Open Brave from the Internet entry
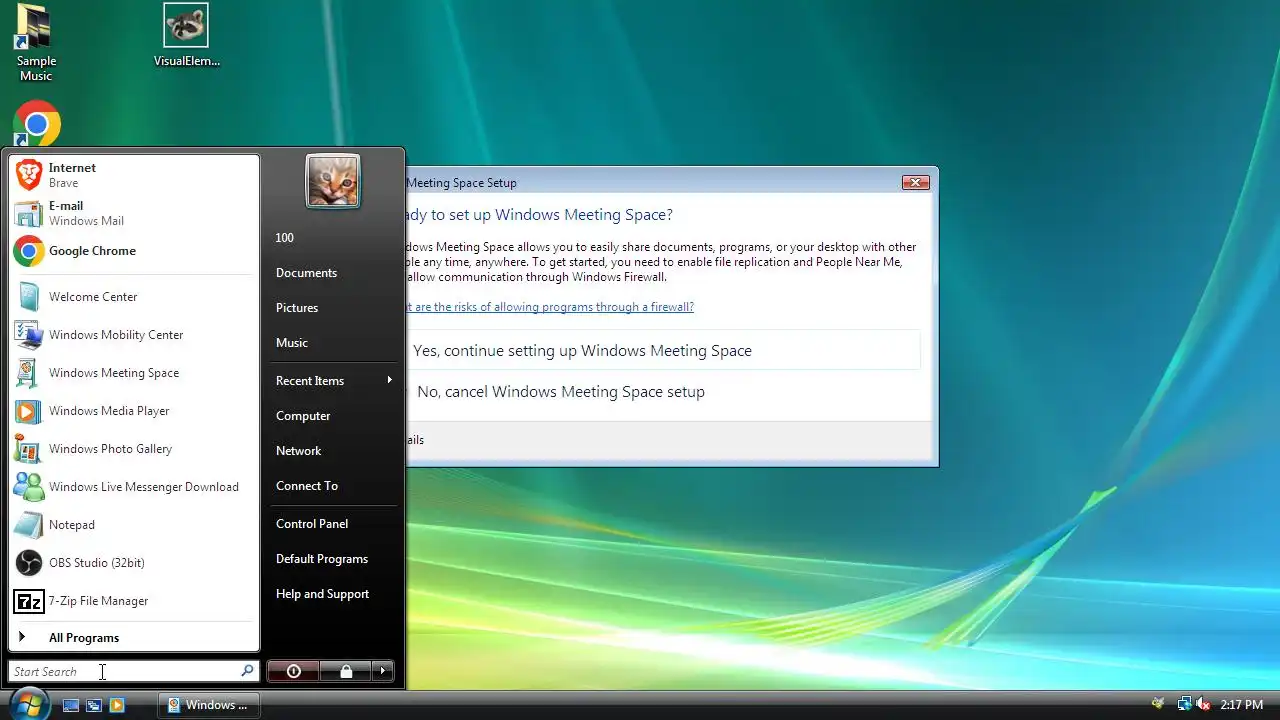The image size is (1280, 720). coord(134,175)
